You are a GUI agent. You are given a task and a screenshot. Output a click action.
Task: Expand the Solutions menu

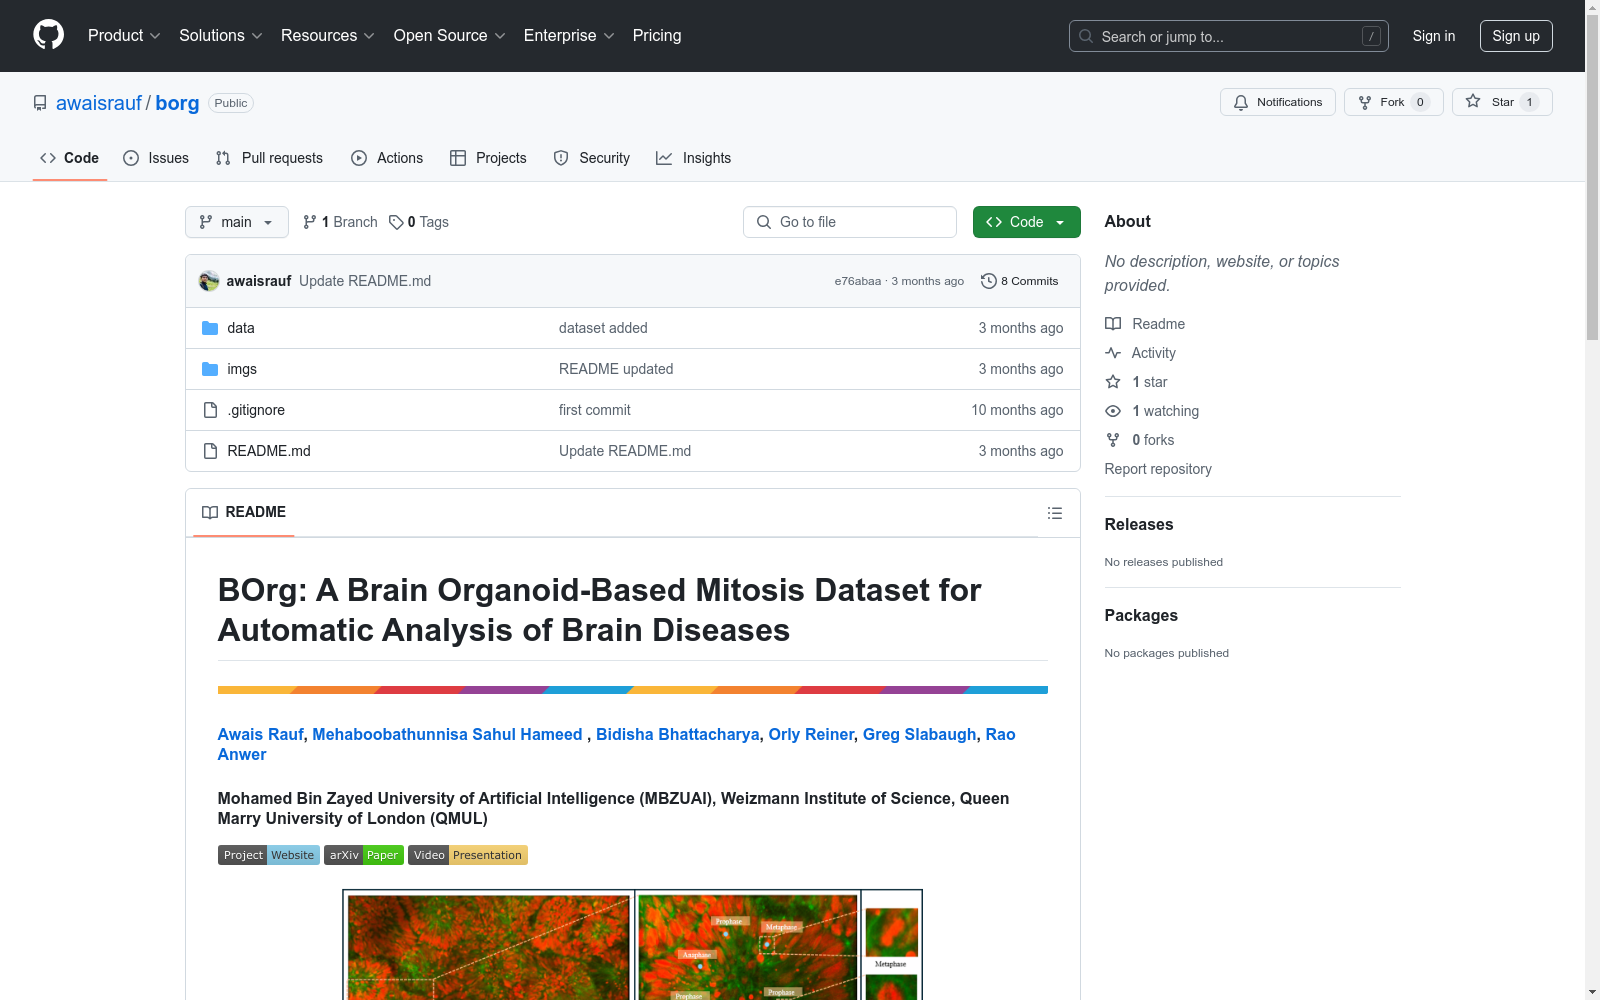[x=220, y=36]
